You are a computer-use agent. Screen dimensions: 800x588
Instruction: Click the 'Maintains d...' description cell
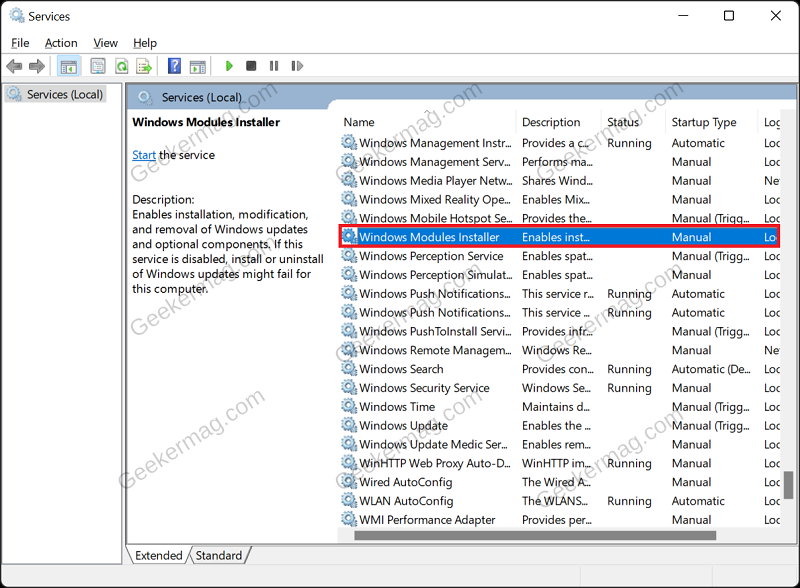[x=556, y=407]
